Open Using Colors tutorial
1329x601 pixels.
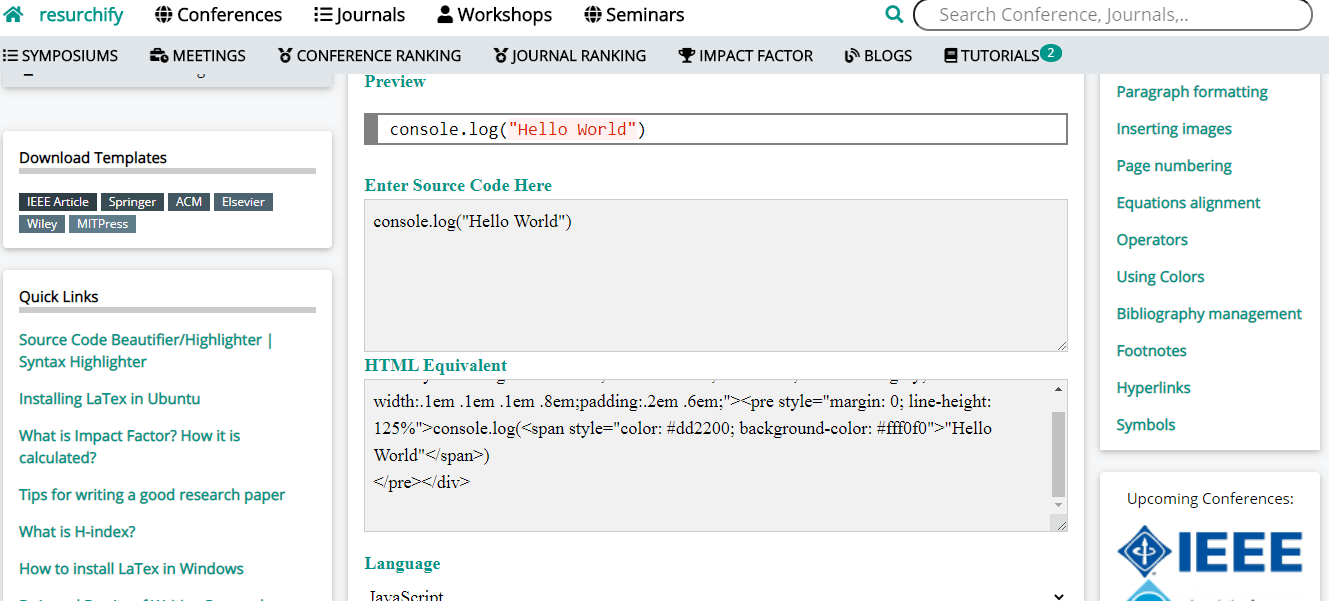pos(1160,277)
